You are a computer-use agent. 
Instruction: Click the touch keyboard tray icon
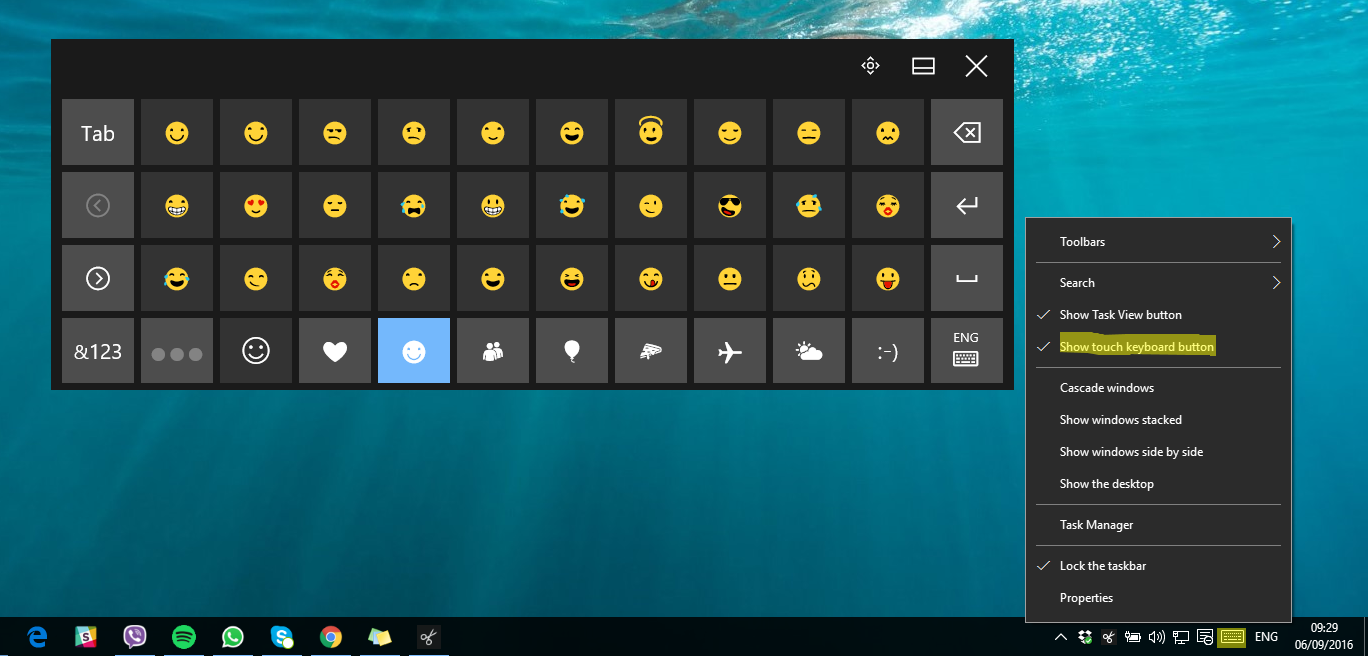[1231, 637]
